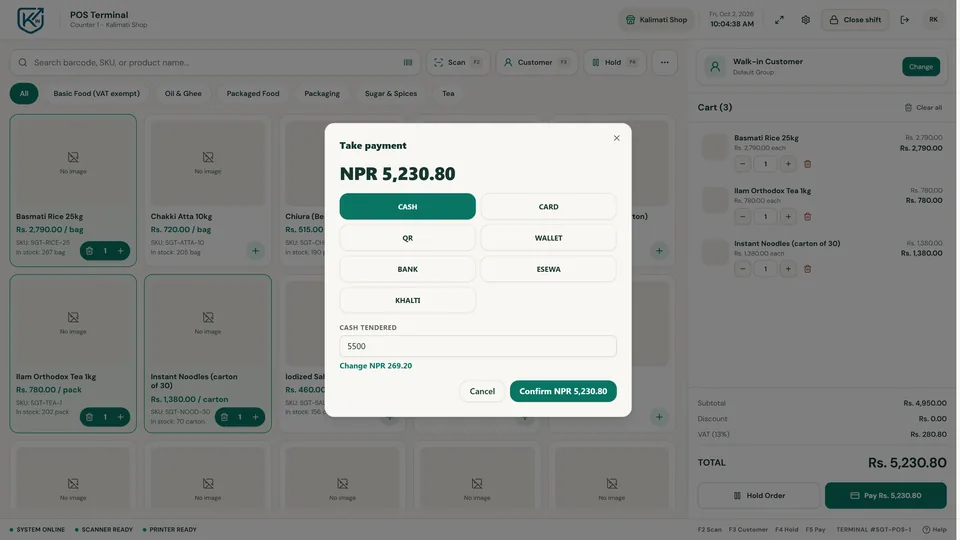960x540 pixels.
Task: Filter by Tea category
Action: [448, 94]
